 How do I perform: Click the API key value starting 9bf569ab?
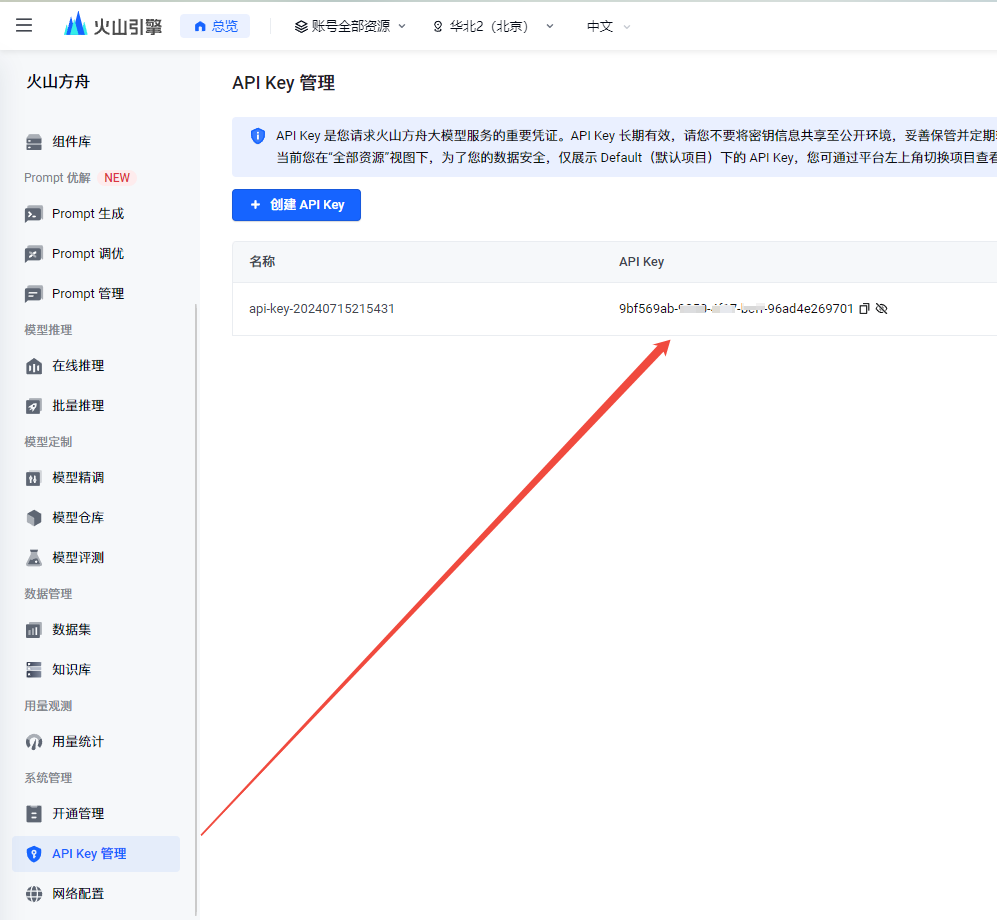coord(736,309)
